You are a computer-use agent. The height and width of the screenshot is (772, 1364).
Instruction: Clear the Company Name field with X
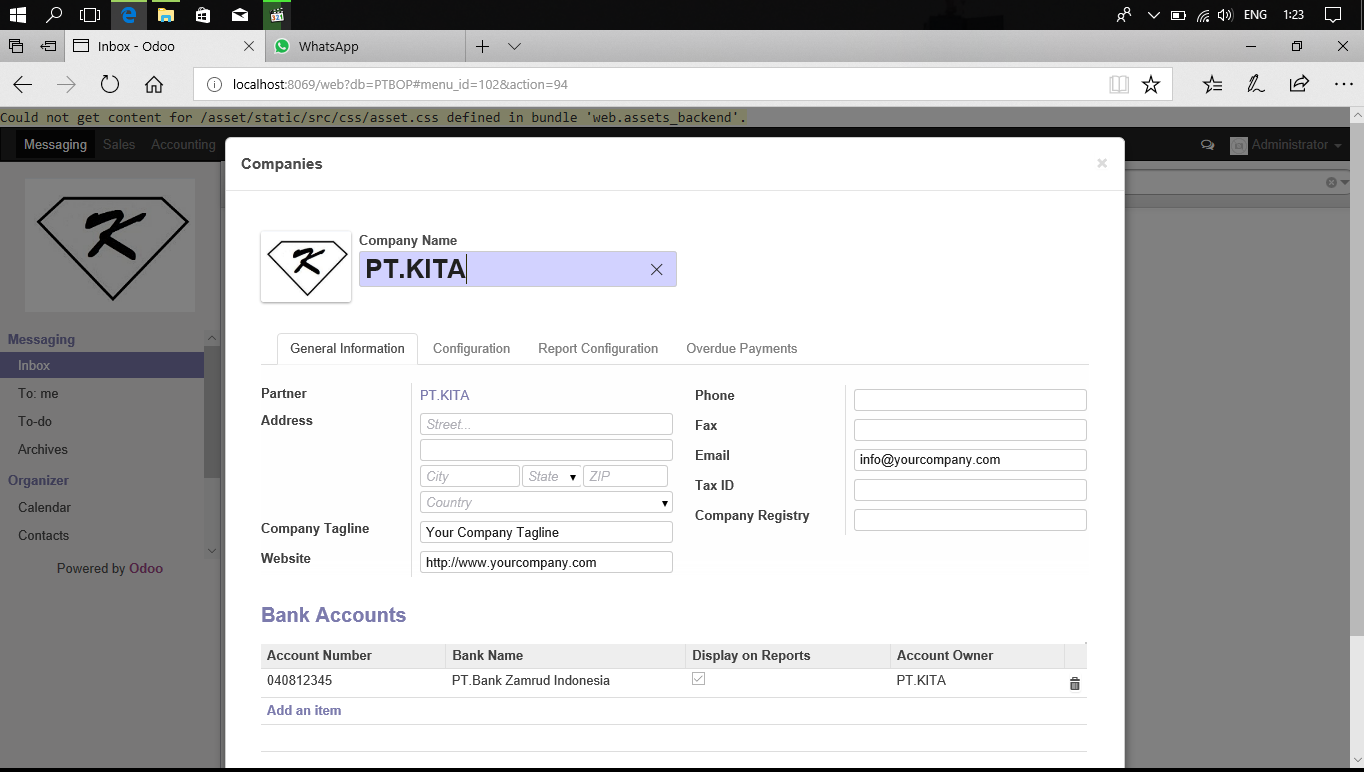(657, 270)
